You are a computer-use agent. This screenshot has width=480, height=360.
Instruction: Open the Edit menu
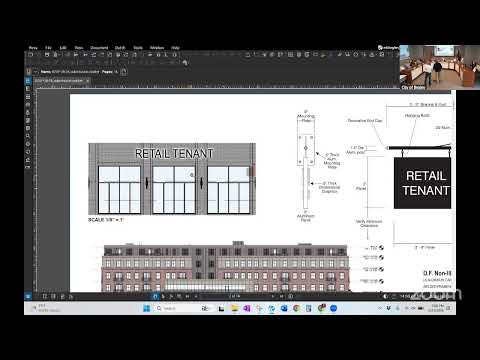(x=63, y=48)
